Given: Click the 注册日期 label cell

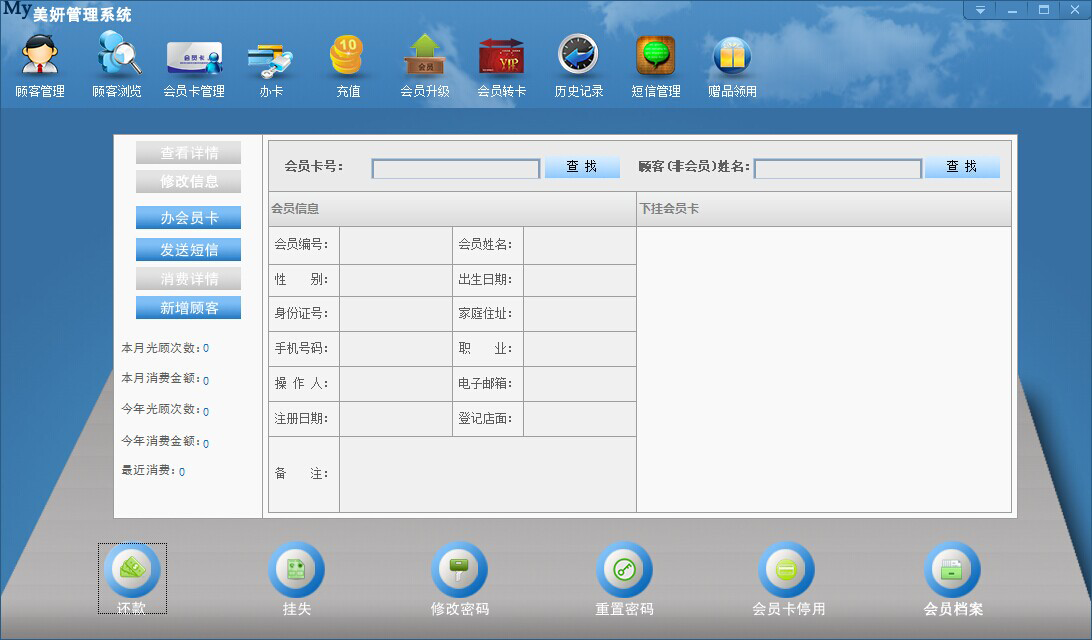Looking at the screenshot, I should 304,419.
